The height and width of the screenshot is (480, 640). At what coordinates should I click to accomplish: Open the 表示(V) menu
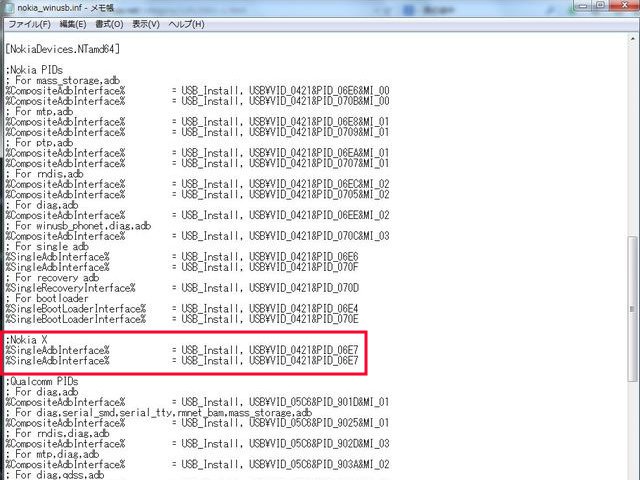[146, 24]
